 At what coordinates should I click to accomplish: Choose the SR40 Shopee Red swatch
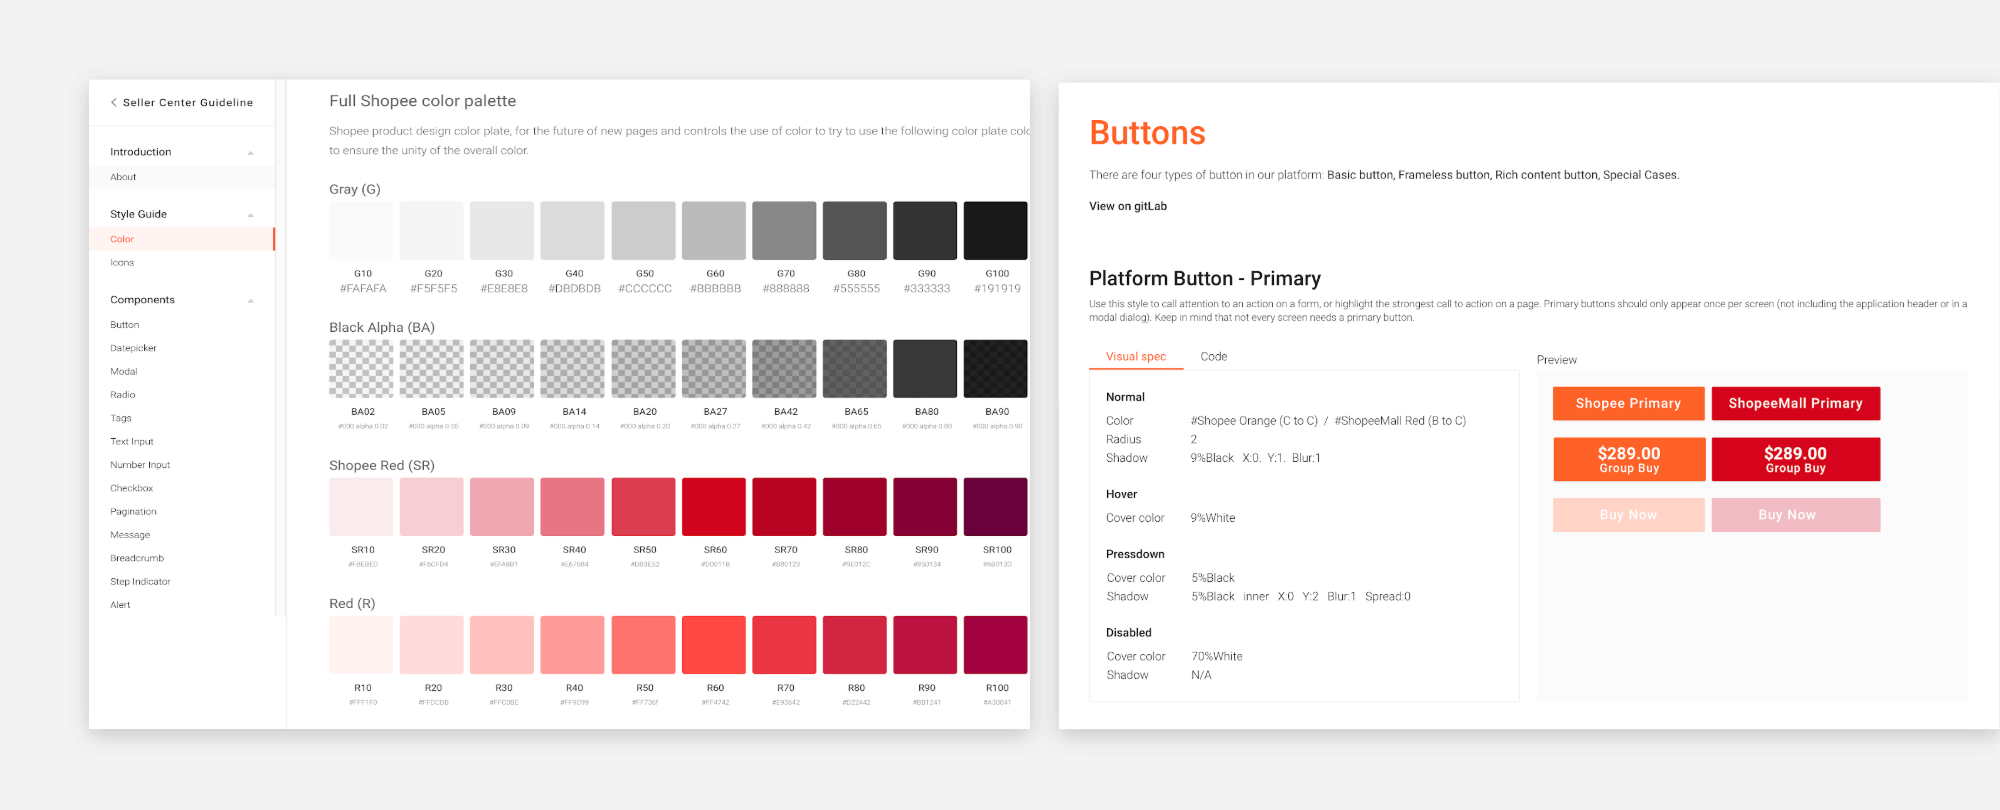(572, 507)
